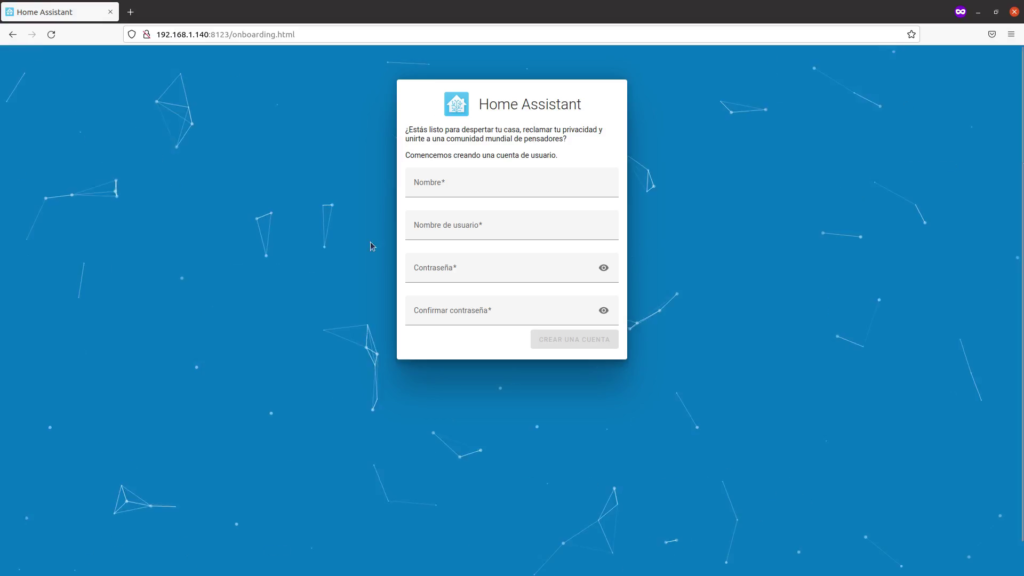Click the Home Assistant logo icon
Image resolution: width=1024 pixels, height=576 pixels.
(x=456, y=103)
